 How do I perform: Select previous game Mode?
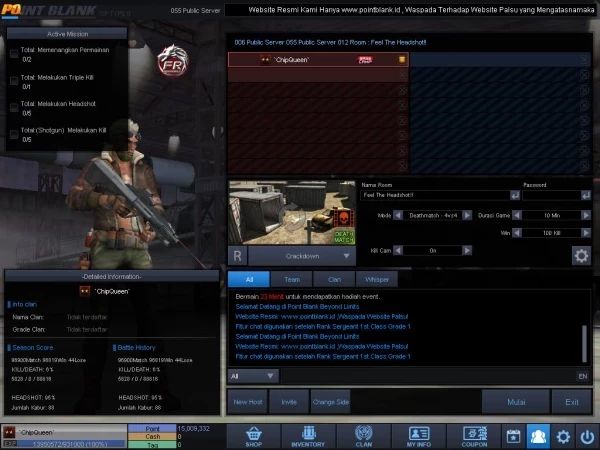[x=398, y=215]
